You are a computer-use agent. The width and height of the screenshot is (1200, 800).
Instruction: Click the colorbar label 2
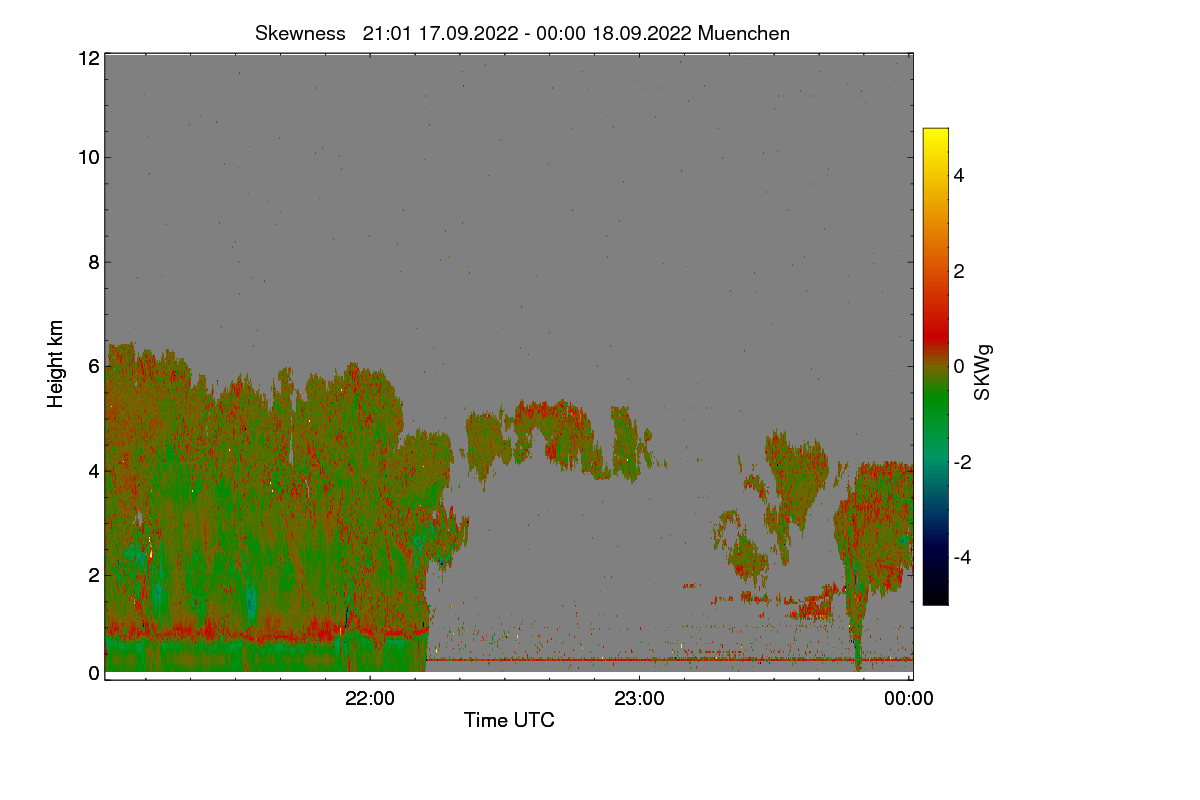pyautogui.click(x=959, y=271)
